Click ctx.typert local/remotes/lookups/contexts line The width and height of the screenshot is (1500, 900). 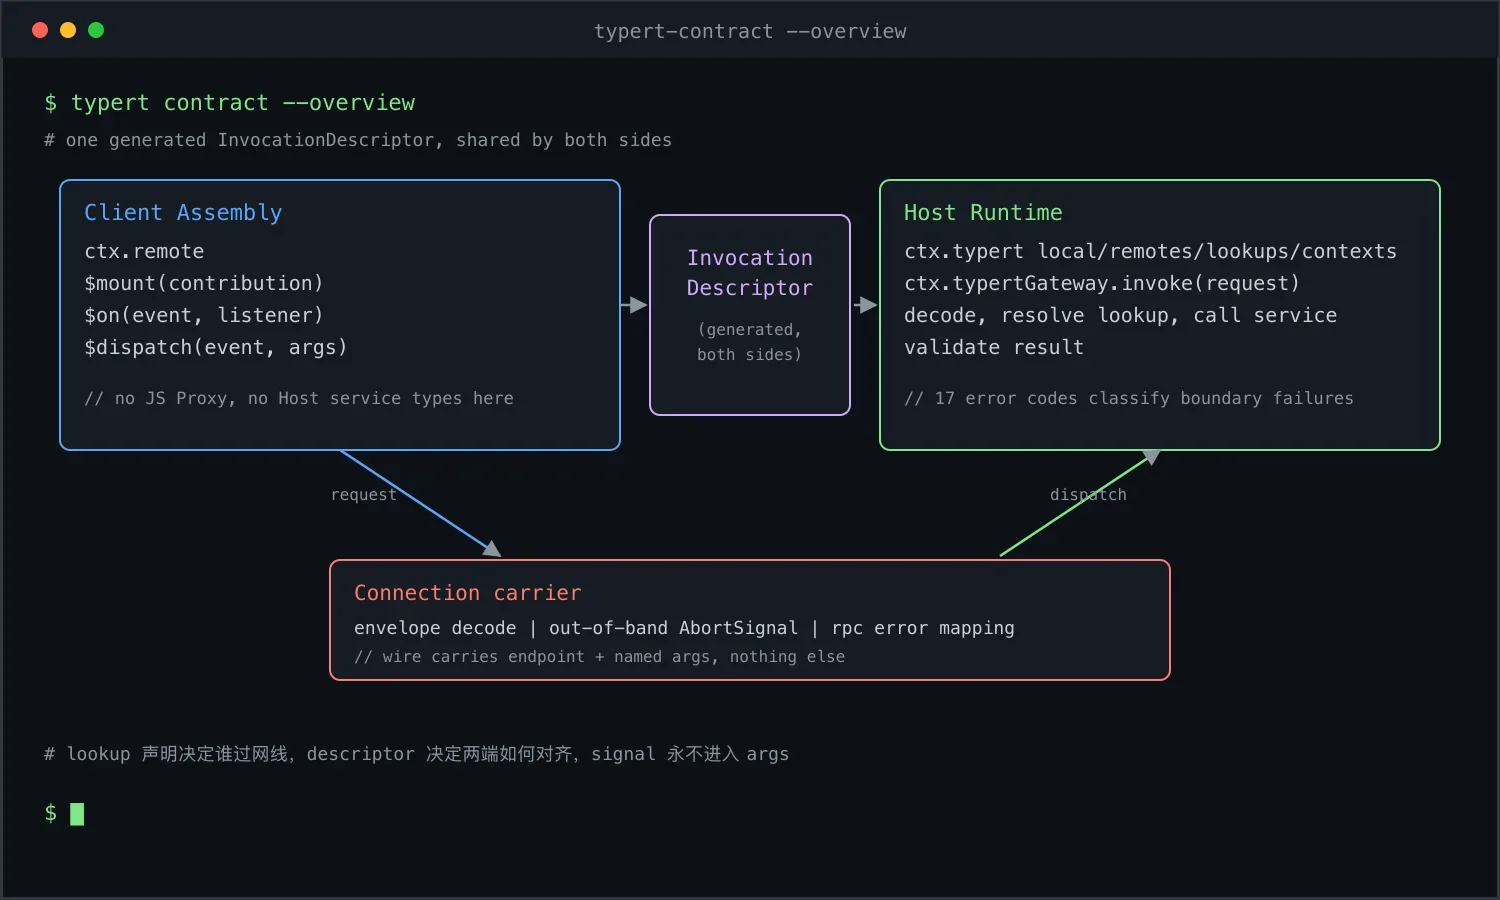[x=1150, y=251]
